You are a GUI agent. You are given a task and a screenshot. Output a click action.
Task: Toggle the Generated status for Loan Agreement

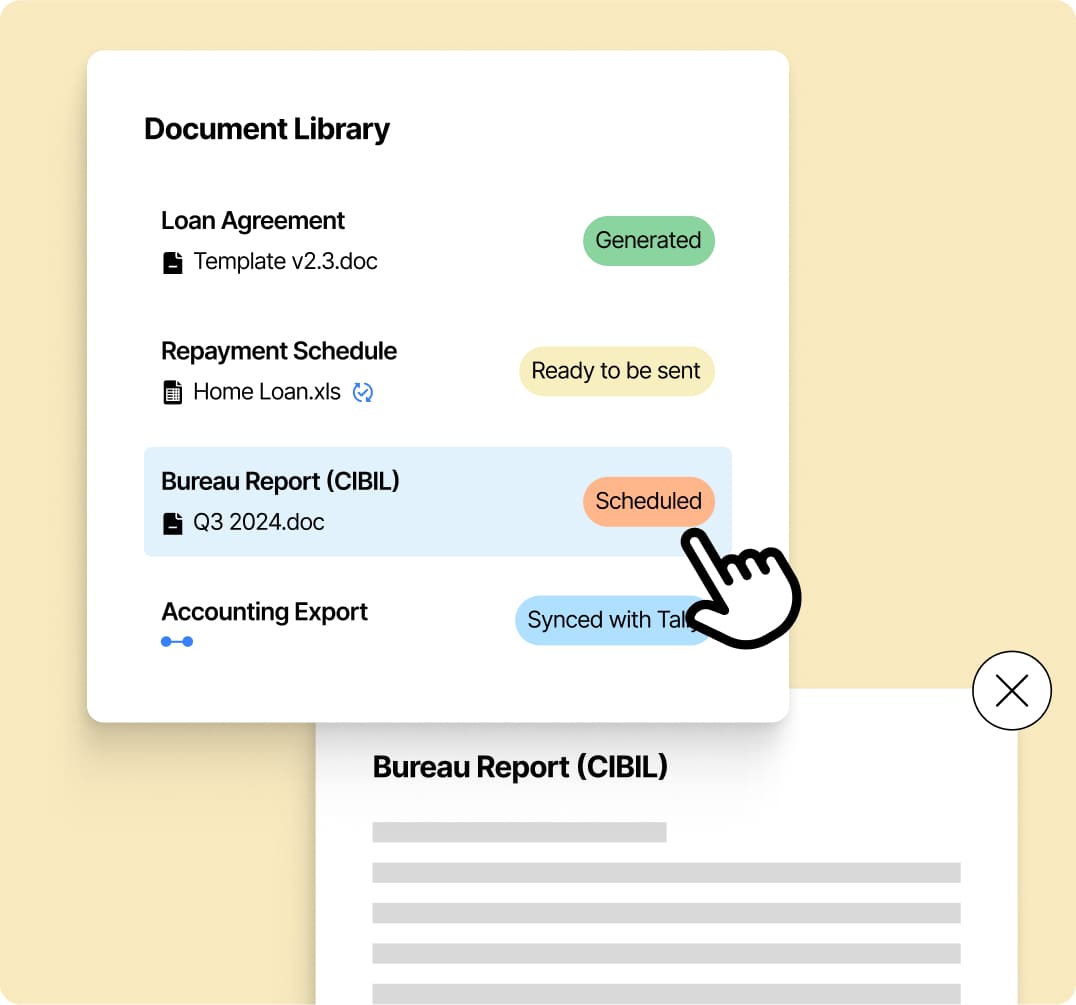[x=648, y=240]
